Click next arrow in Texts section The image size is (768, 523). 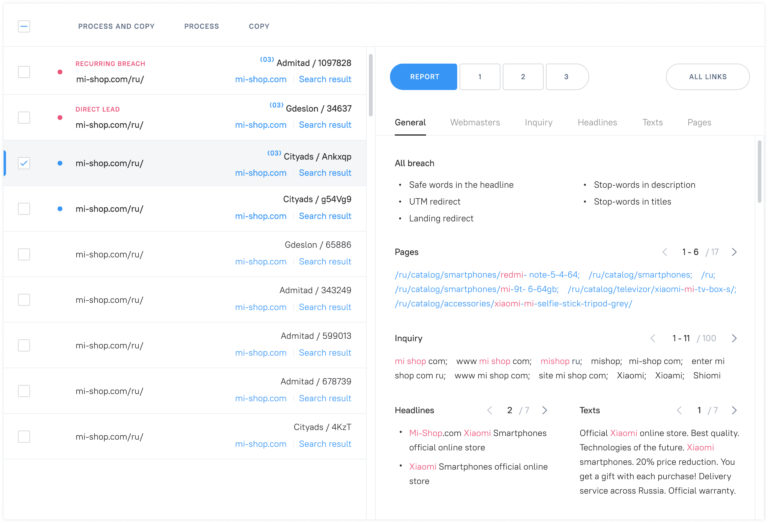coord(734,410)
